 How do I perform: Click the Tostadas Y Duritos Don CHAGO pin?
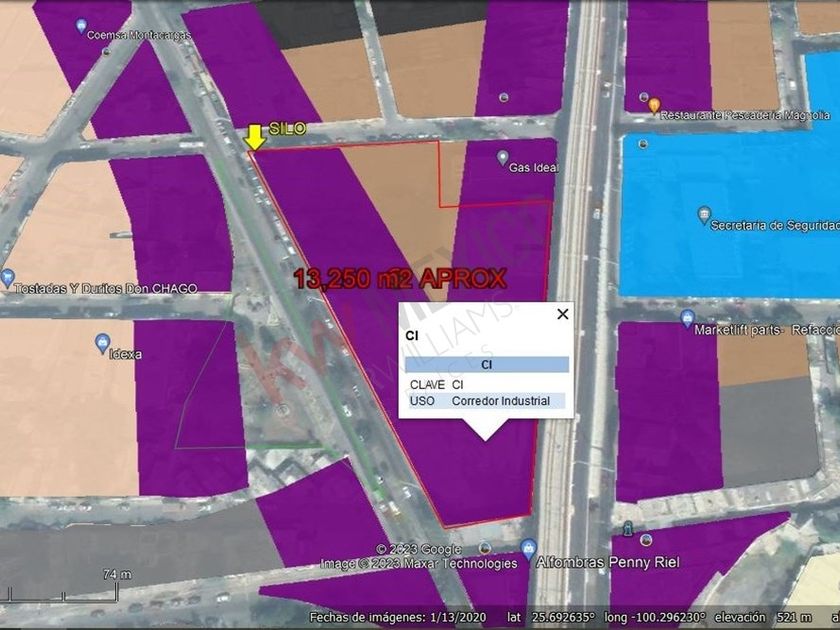coord(6,279)
